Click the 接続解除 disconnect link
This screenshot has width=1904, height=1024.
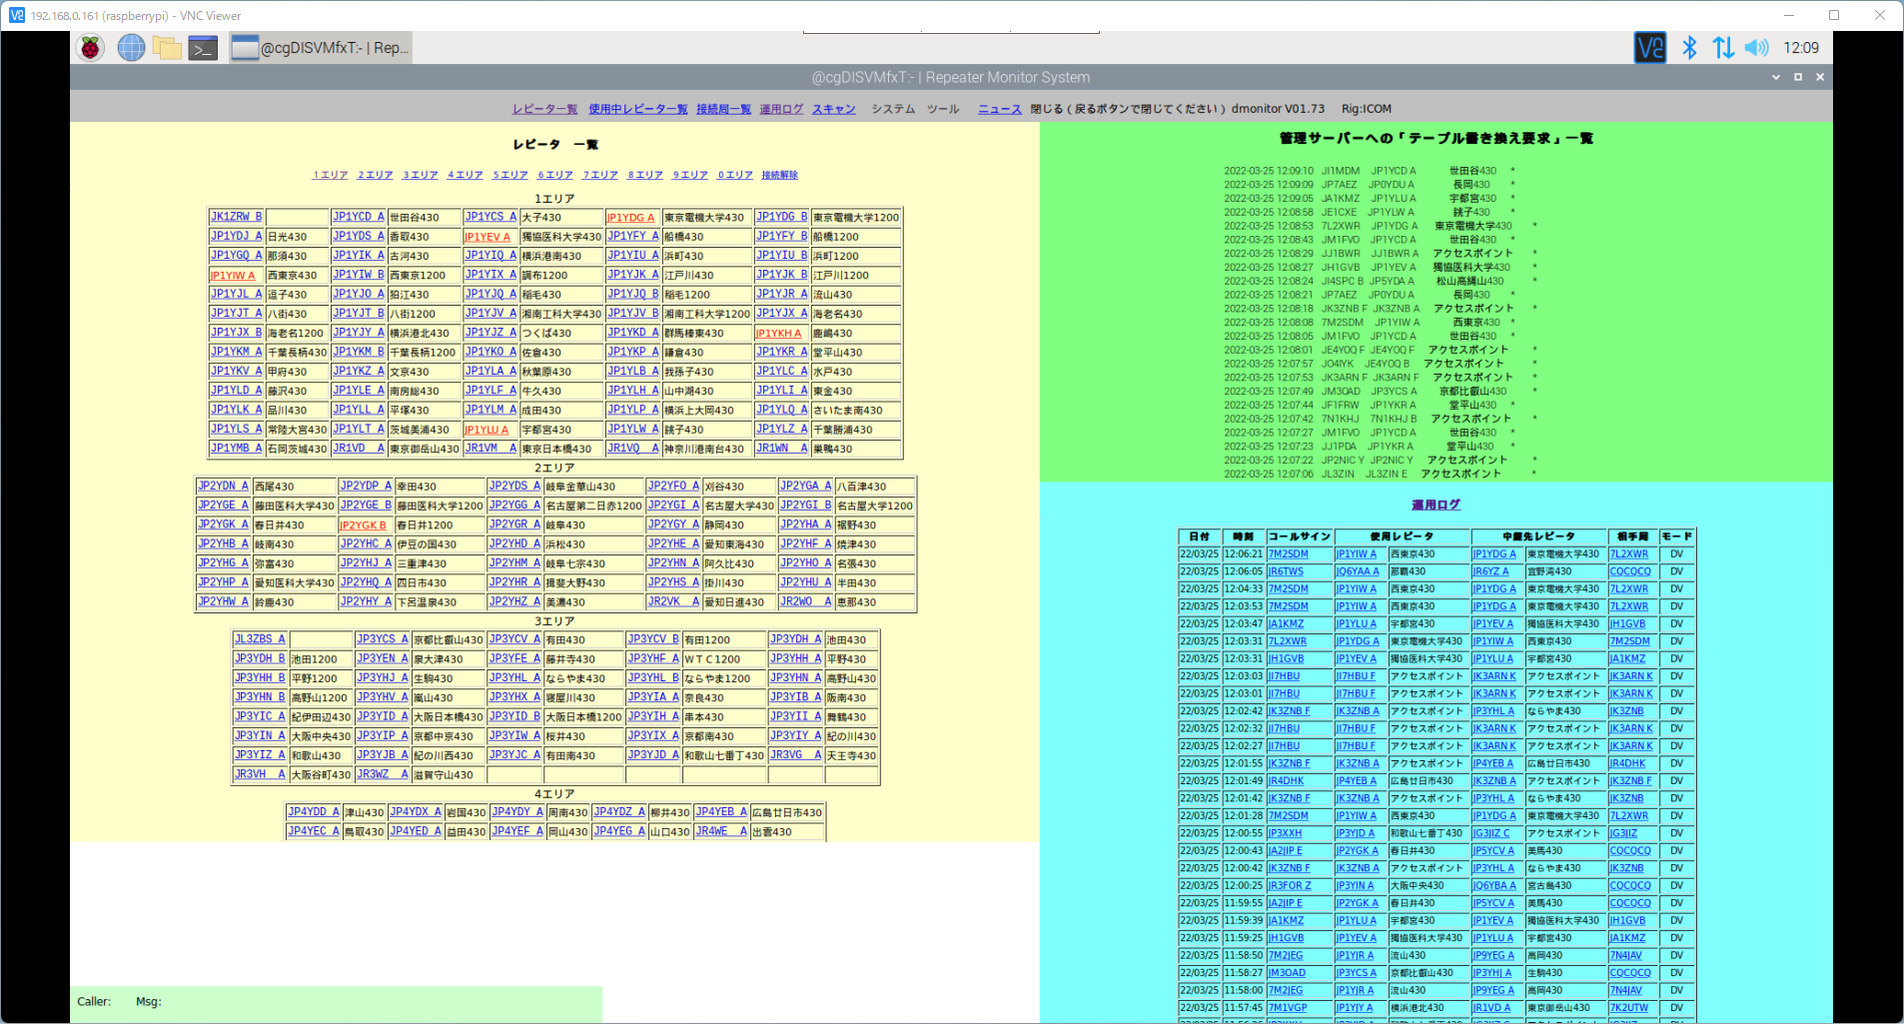pyautogui.click(x=780, y=175)
